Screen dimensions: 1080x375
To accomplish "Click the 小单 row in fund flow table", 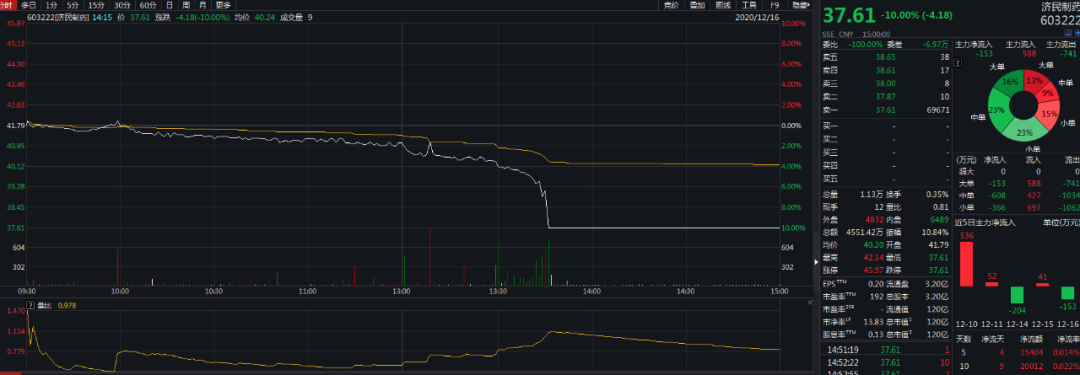I will coord(1017,206).
